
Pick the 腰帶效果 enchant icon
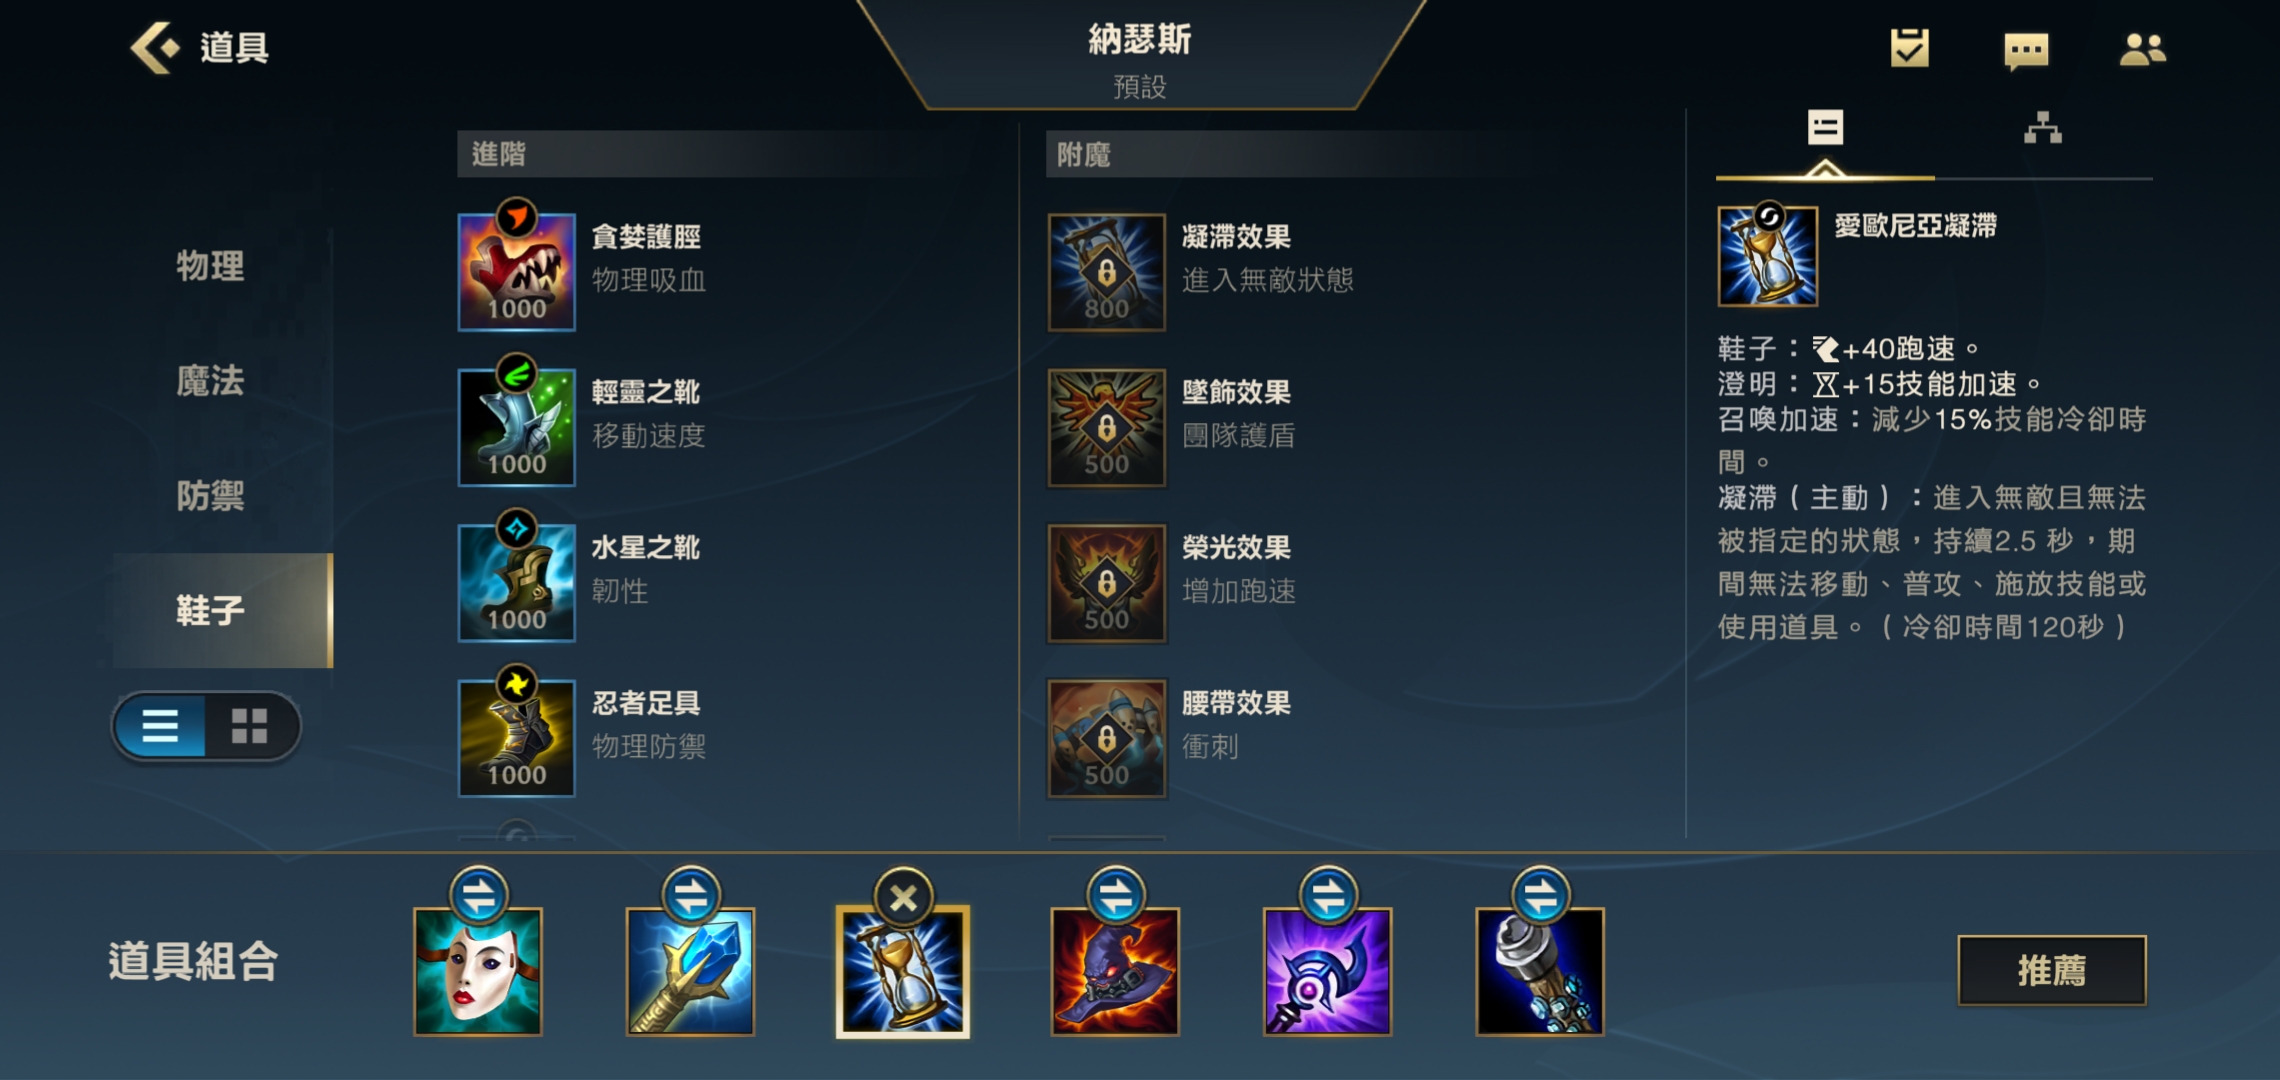[x=1106, y=738]
